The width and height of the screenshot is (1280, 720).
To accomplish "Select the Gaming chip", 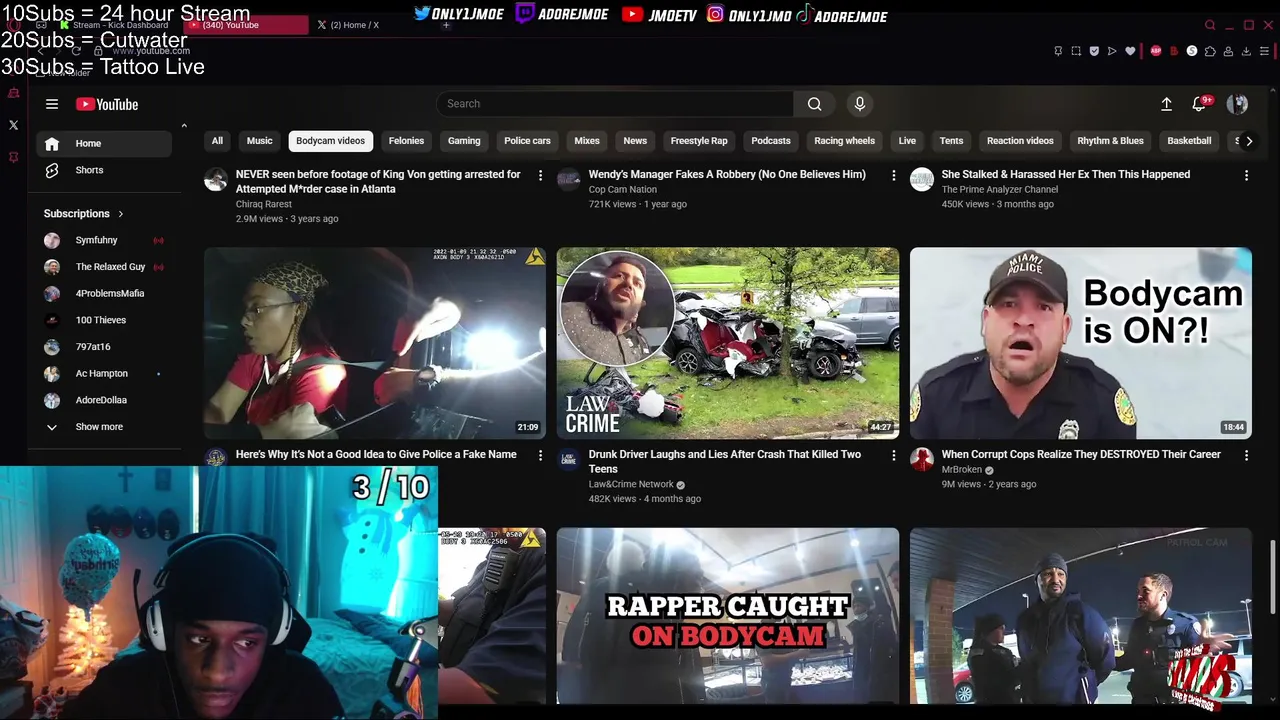I will pyautogui.click(x=464, y=141).
